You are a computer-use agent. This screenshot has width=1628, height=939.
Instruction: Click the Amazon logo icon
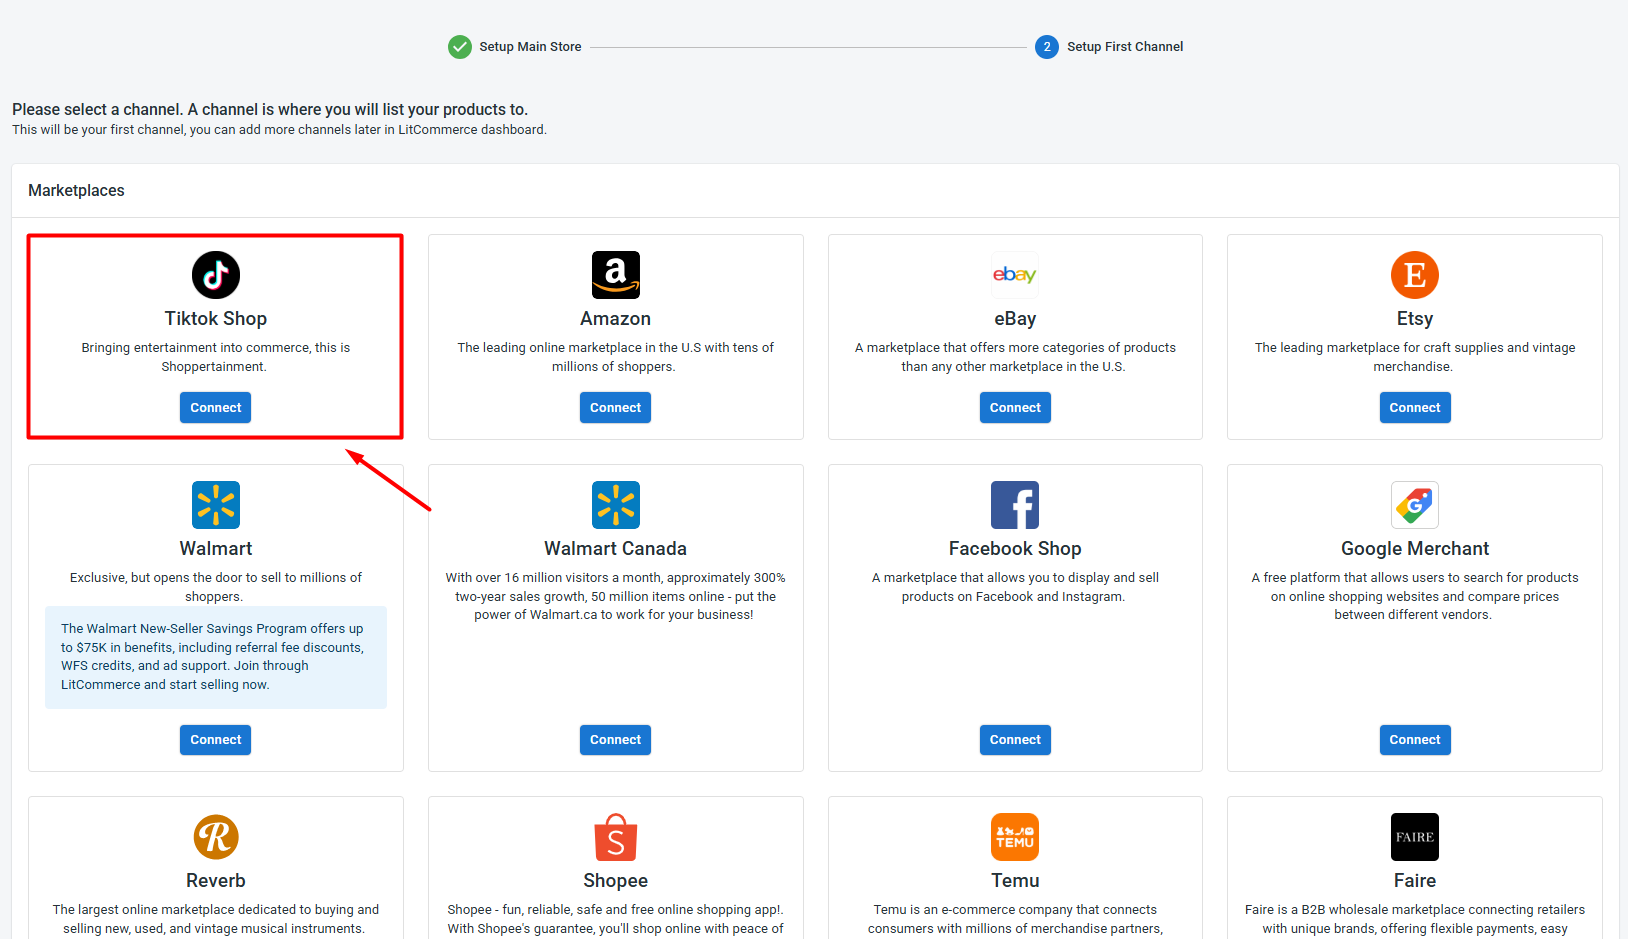click(616, 275)
